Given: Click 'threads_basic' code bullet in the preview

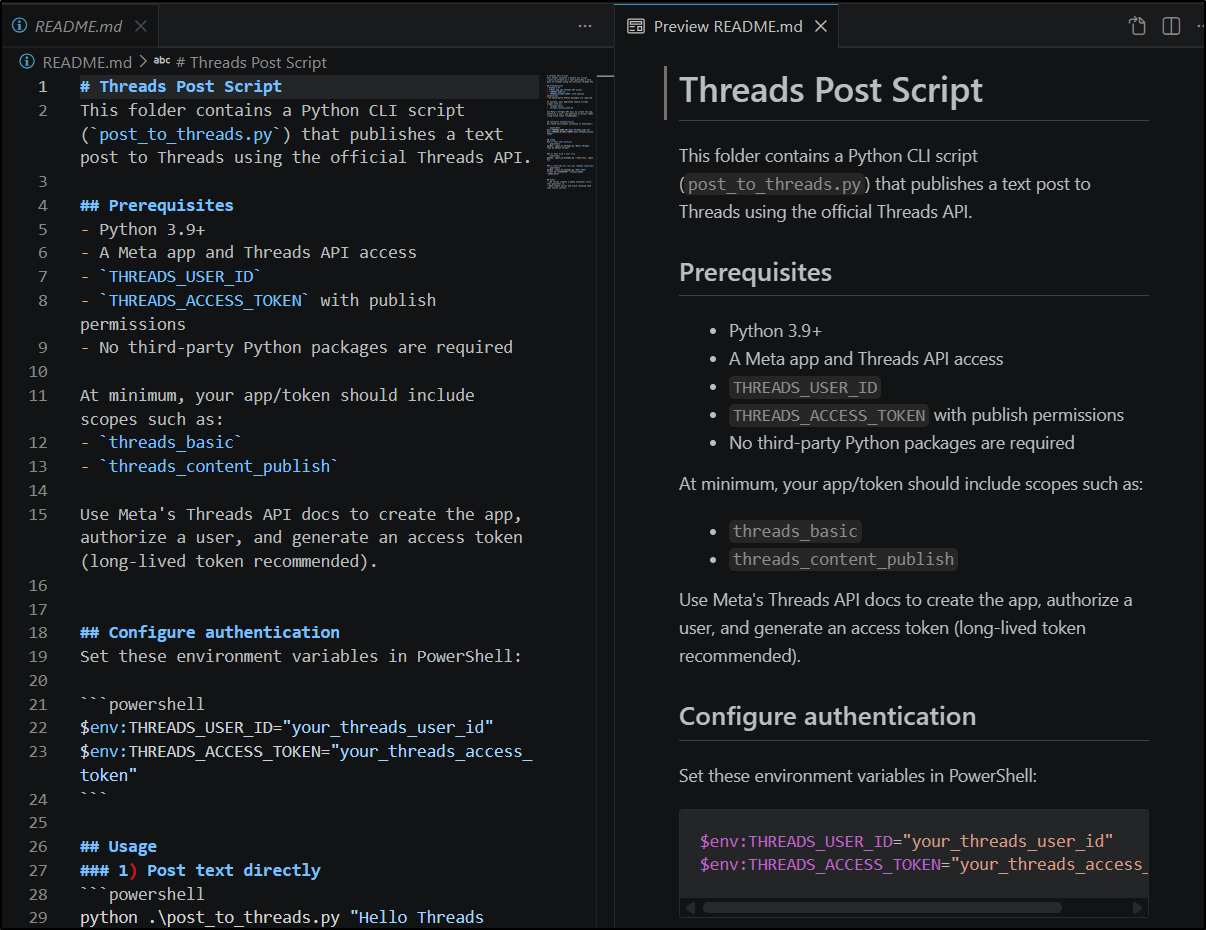Looking at the screenshot, I should 795,531.
